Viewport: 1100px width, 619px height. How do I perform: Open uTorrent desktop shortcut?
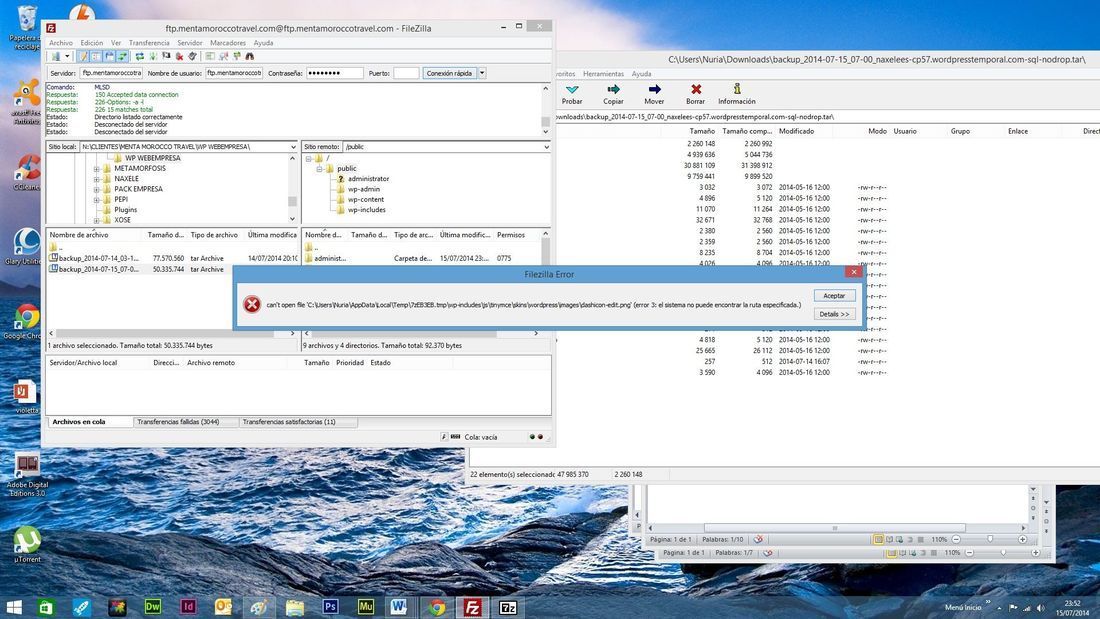(27, 545)
